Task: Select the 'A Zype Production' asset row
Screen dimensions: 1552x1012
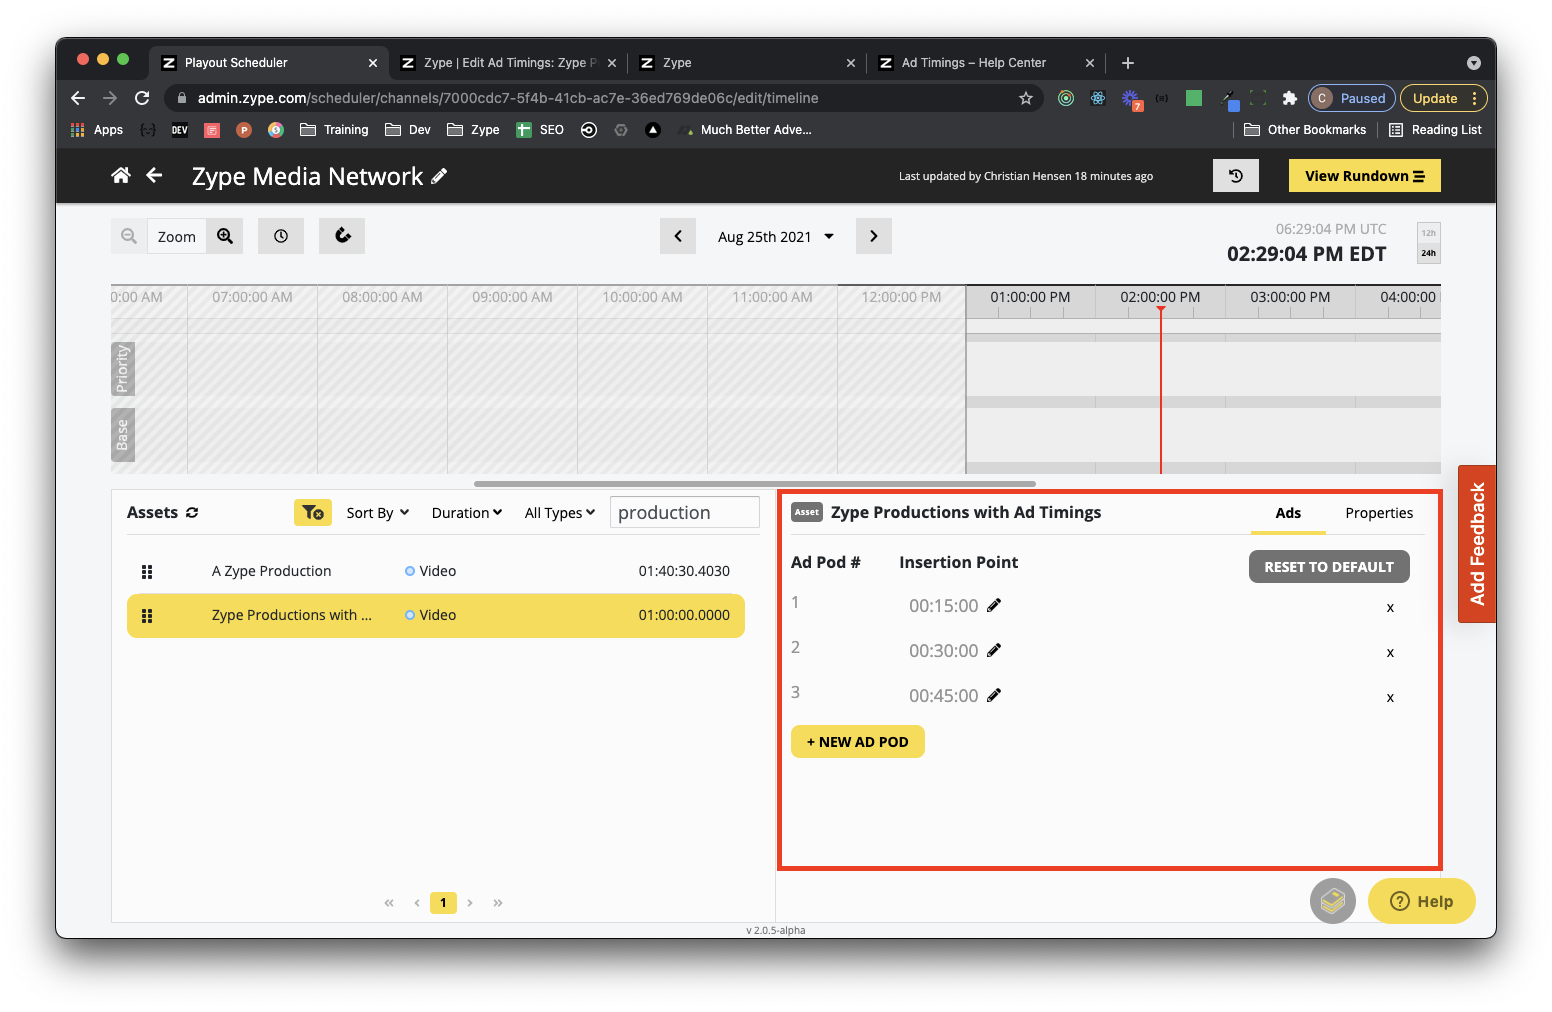Action: pos(436,571)
